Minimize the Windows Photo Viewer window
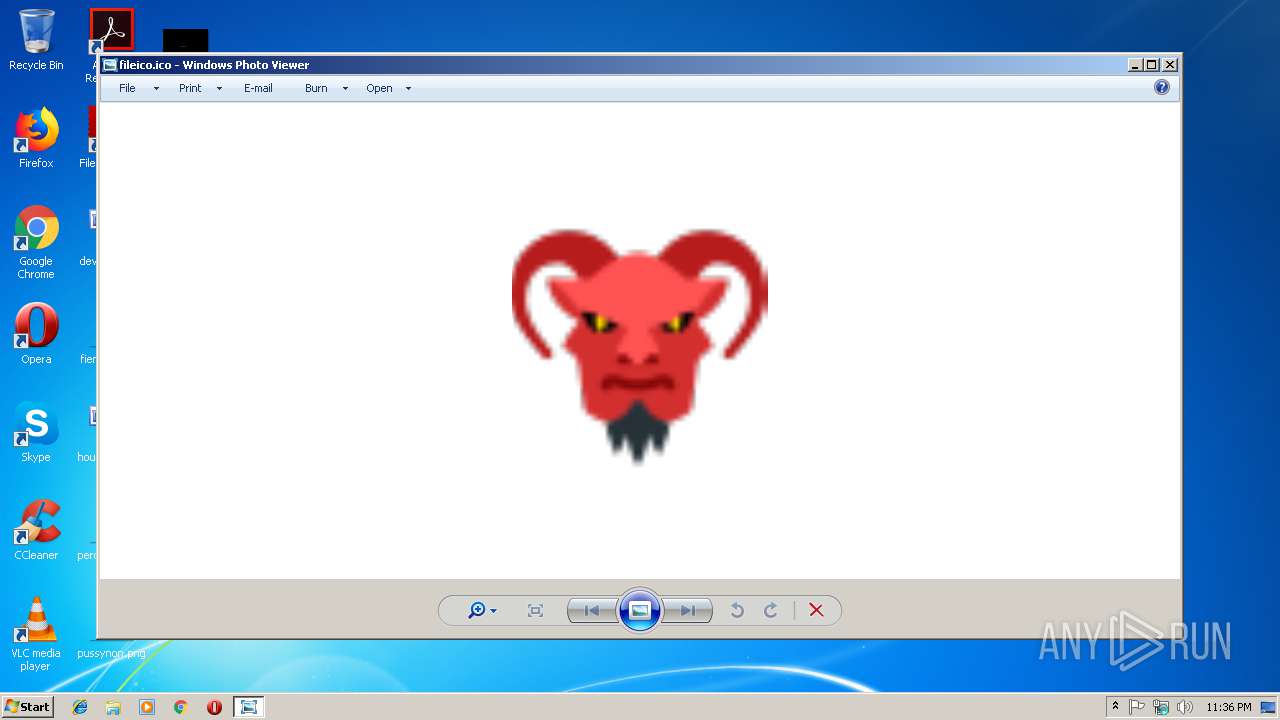Image resolution: width=1280 pixels, height=720 pixels. (x=1135, y=65)
